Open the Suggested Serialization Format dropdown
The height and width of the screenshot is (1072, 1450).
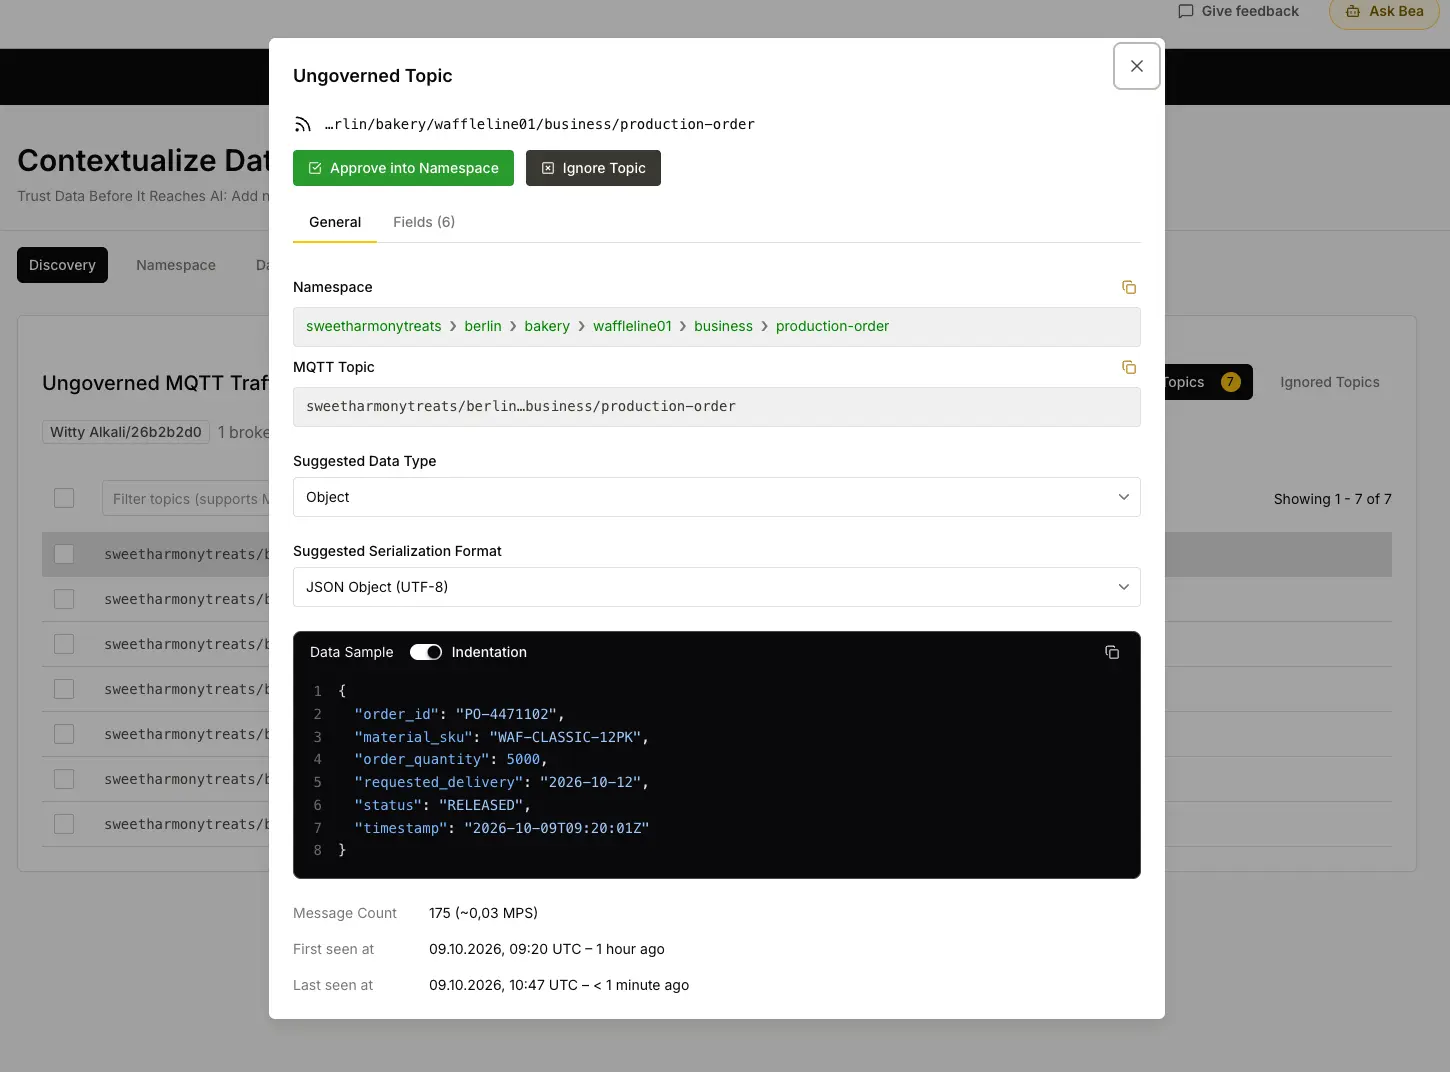click(717, 587)
